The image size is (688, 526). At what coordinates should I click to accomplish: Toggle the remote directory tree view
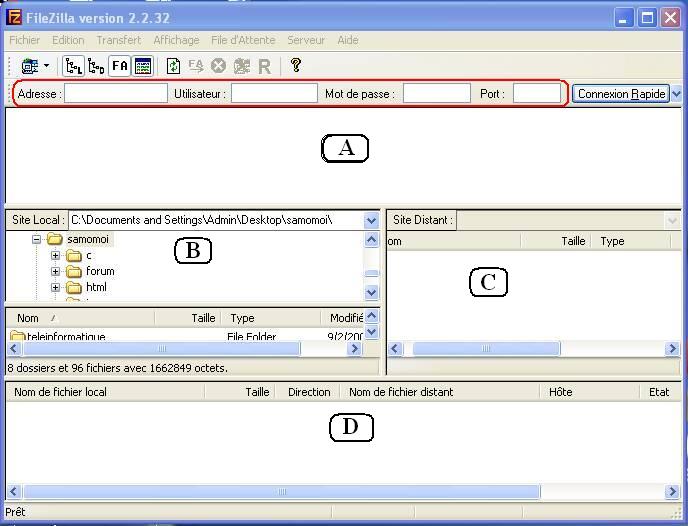pyautogui.click(x=96, y=66)
